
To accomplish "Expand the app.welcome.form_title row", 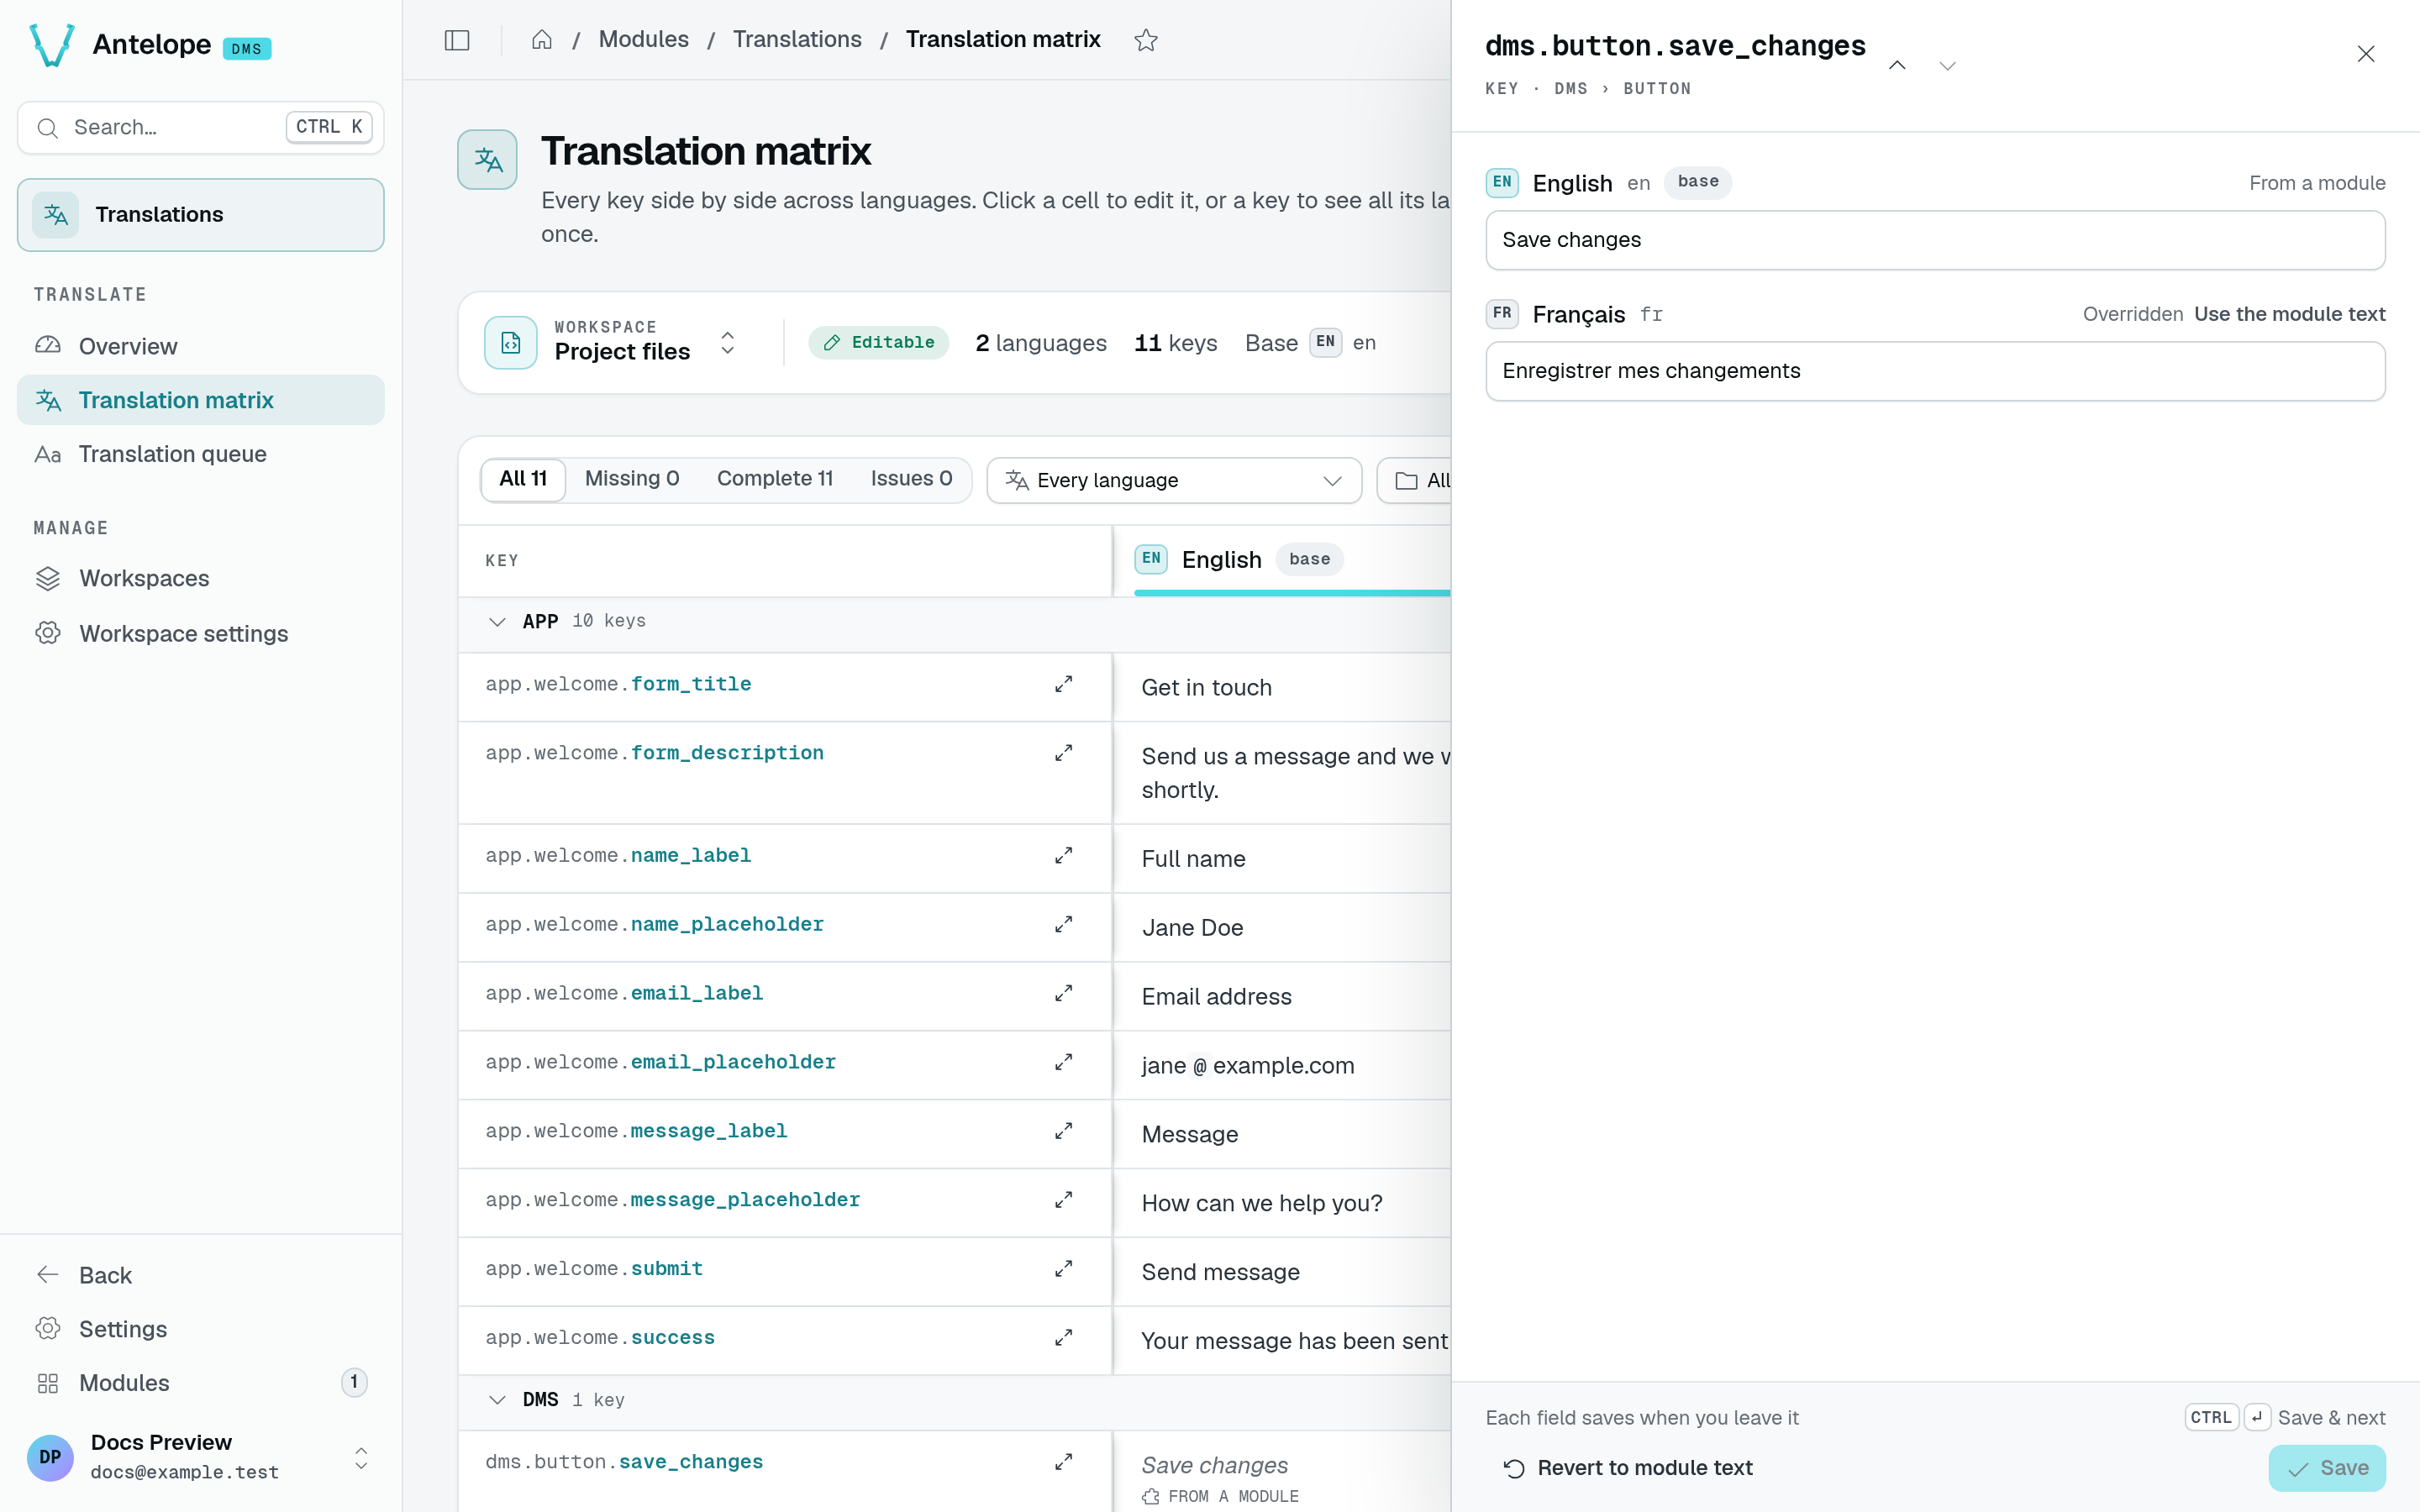I will coord(1063,684).
